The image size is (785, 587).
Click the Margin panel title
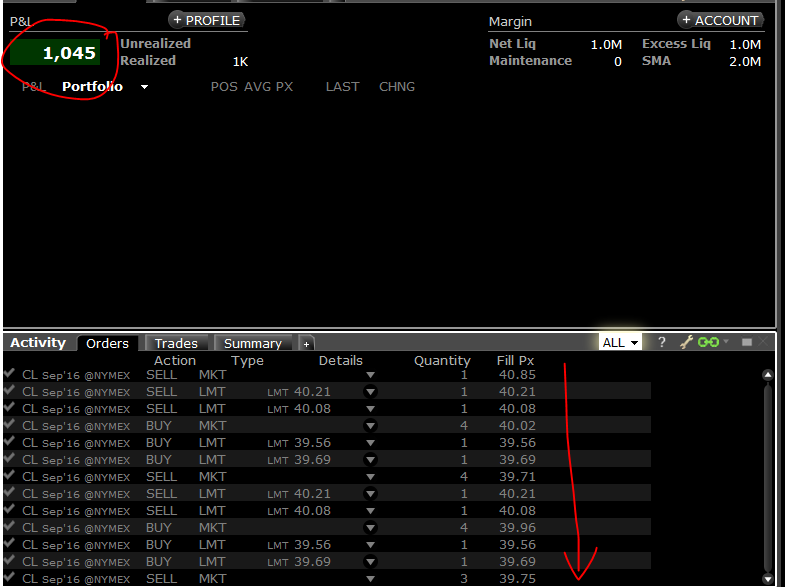coord(510,22)
